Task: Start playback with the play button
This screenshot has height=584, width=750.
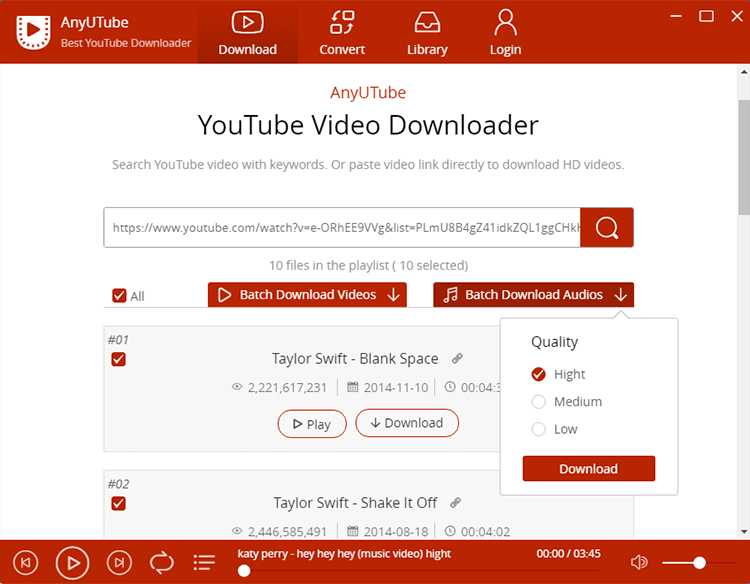Action: [72, 563]
